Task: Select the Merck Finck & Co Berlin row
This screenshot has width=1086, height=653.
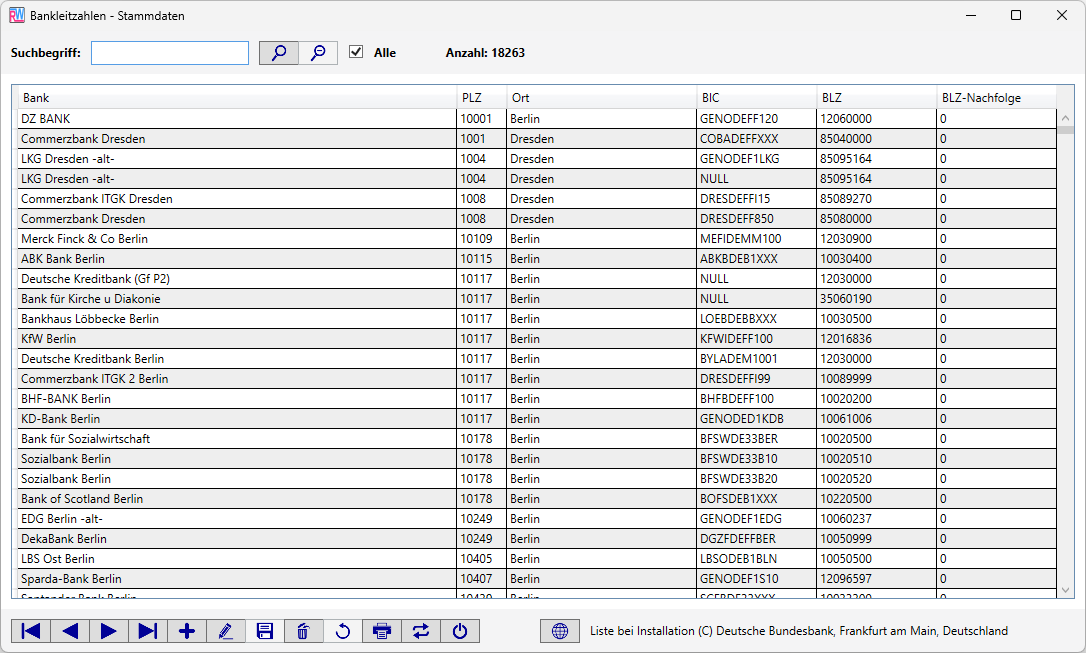Action: click(x=537, y=239)
